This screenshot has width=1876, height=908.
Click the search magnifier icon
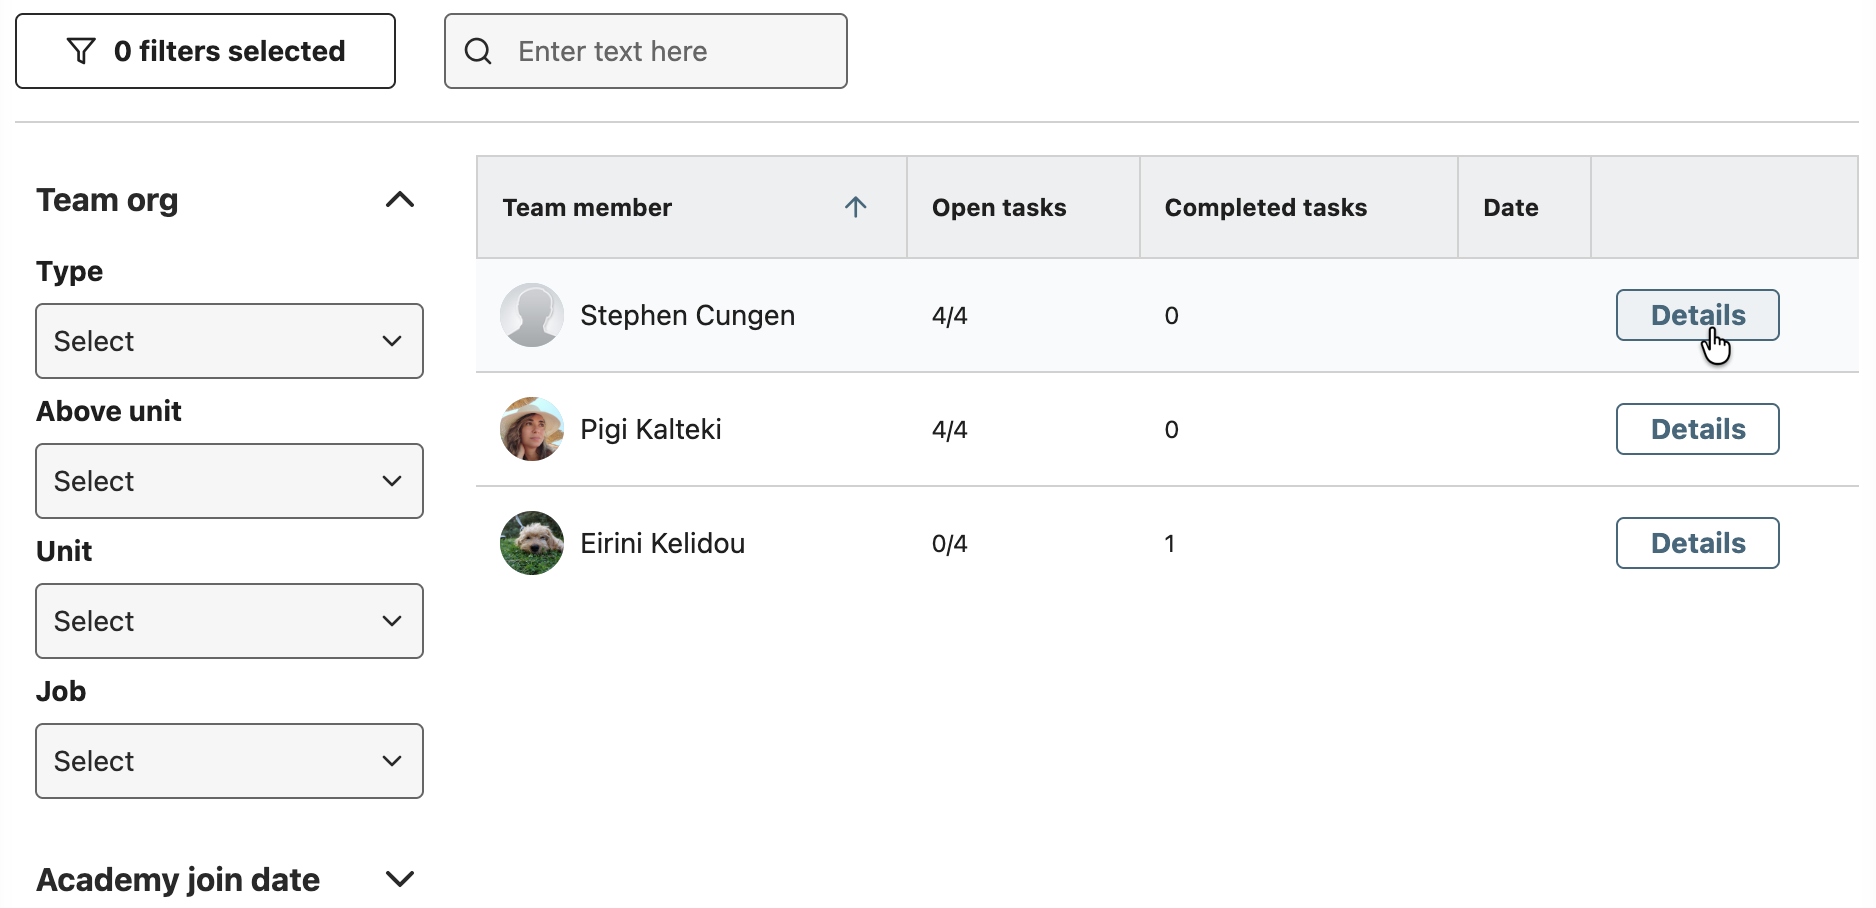pos(479,51)
